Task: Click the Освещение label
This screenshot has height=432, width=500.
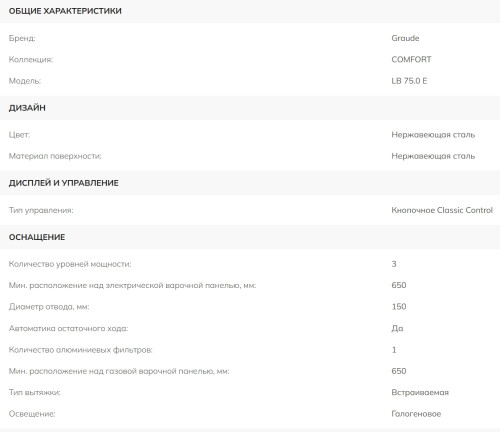Action: coord(32,414)
